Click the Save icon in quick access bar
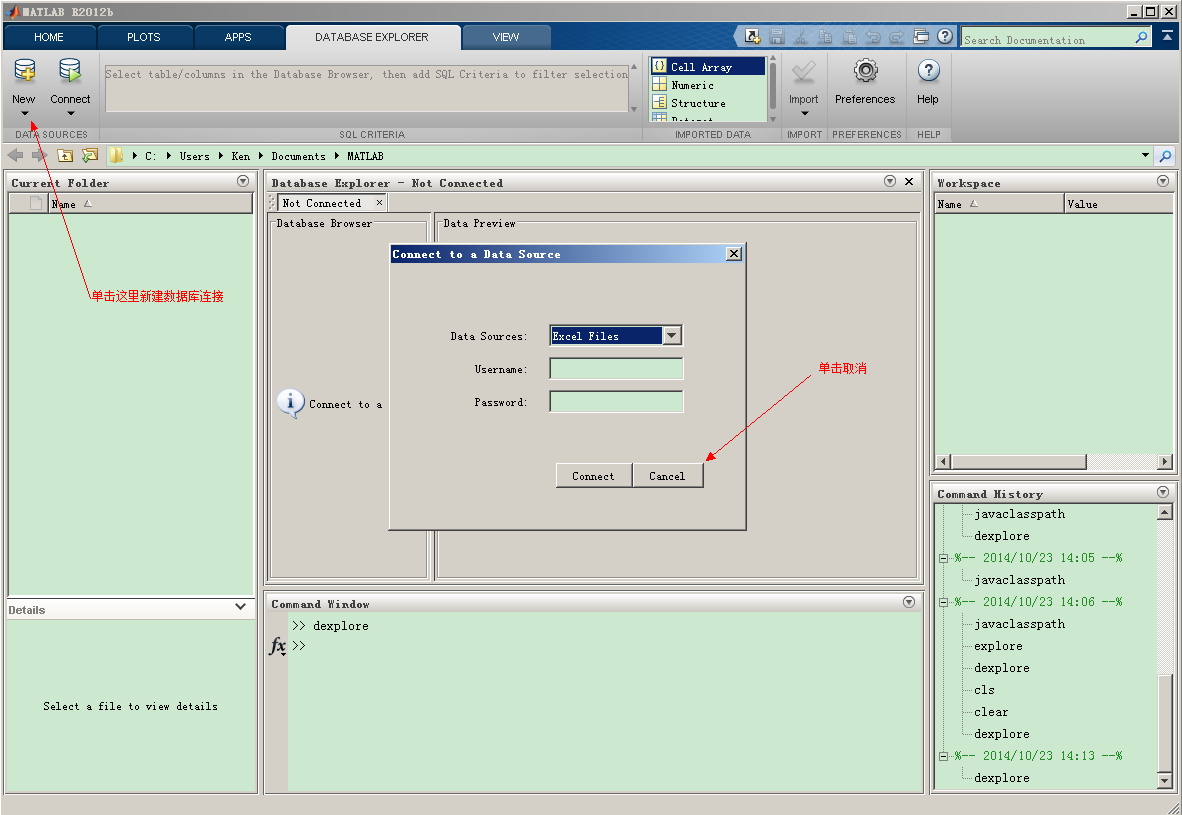 [776, 36]
